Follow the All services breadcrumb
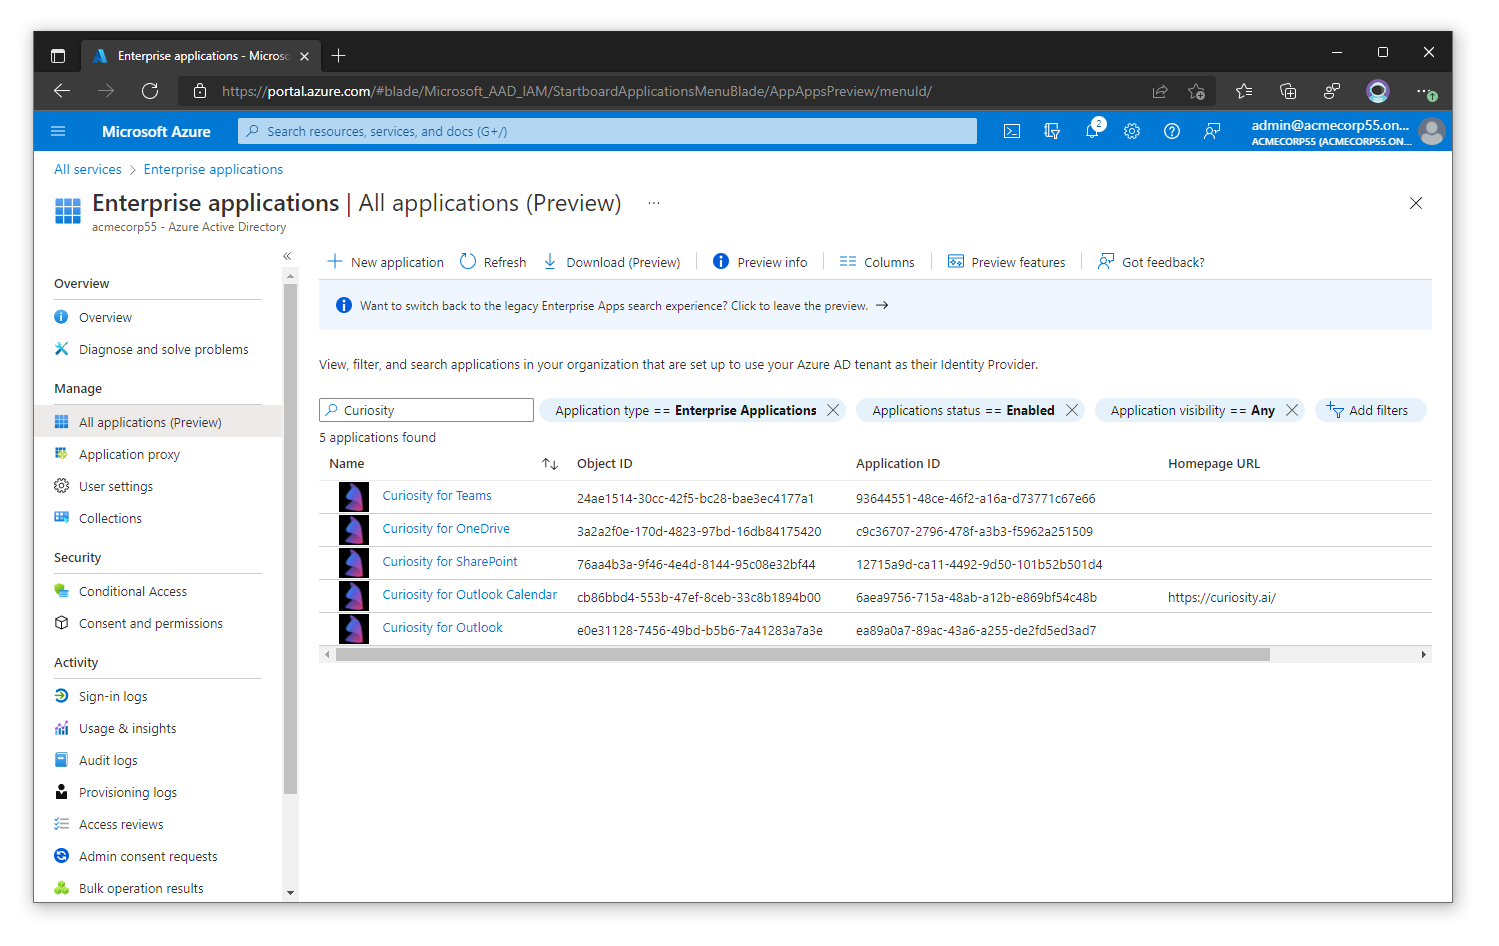 click(x=88, y=169)
